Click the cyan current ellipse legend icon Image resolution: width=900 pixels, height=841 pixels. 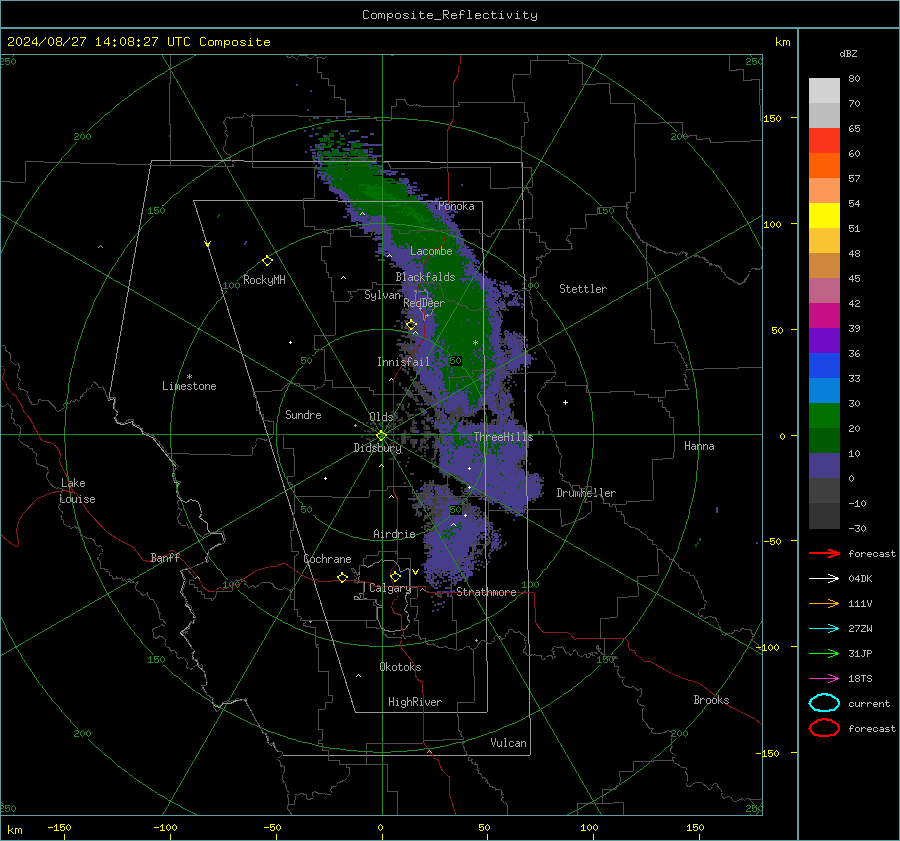click(824, 703)
